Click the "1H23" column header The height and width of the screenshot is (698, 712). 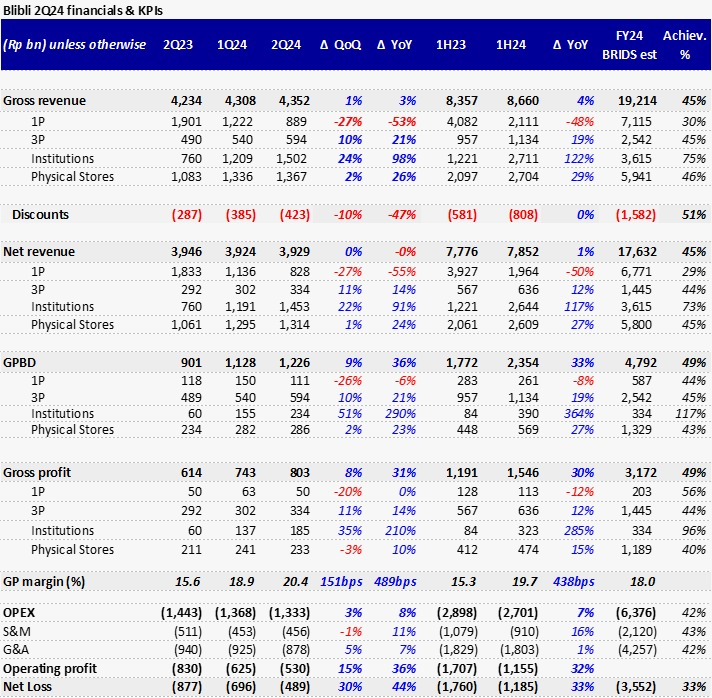(451, 45)
